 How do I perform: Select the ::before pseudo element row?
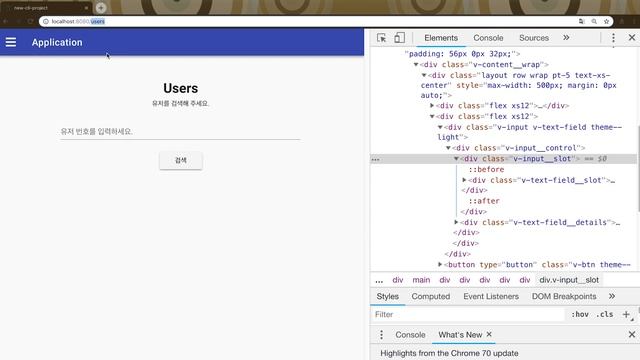[x=486, y=169]
